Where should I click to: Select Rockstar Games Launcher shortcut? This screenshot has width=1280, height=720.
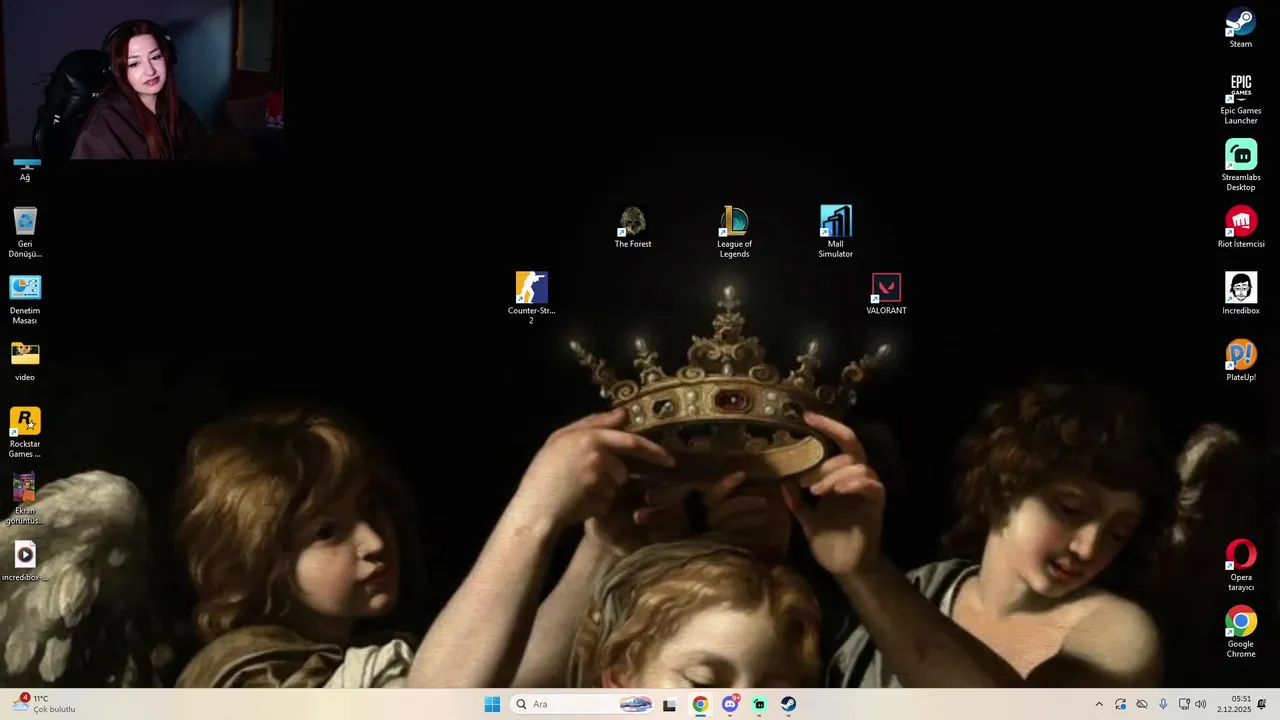pyautogui.click(x=25, y=432)
